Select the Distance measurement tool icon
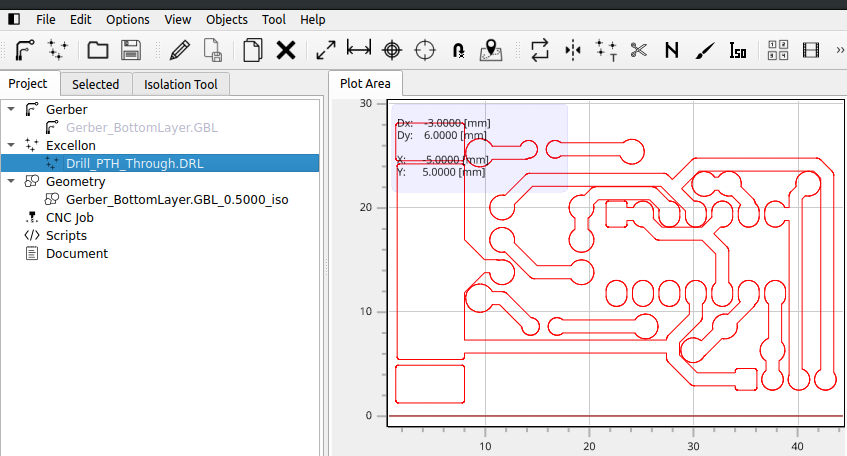Viewport: 847px width, 456px height. click(x=358, y=50)
